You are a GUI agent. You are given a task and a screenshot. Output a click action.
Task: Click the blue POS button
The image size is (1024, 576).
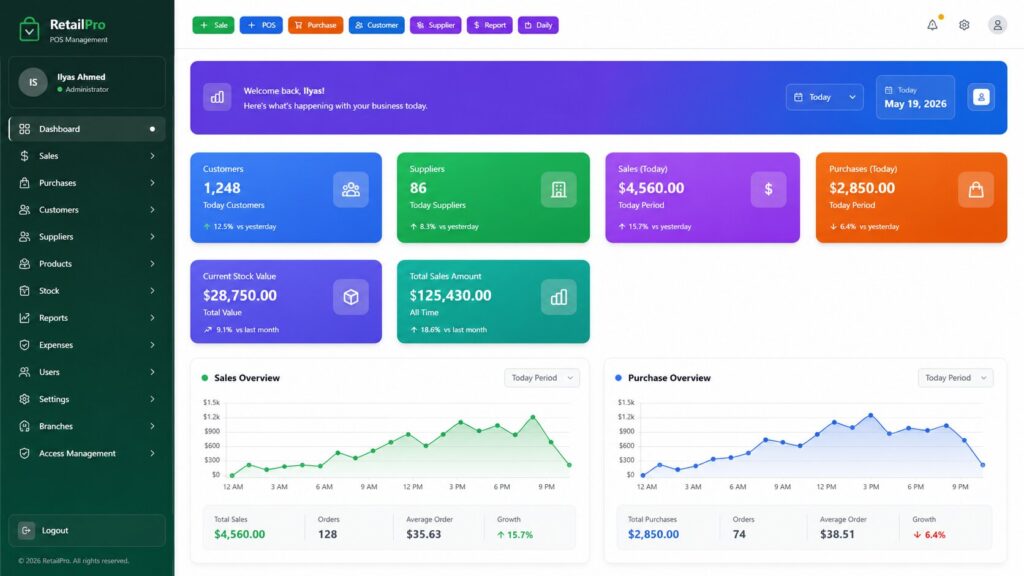pos(261,25)
